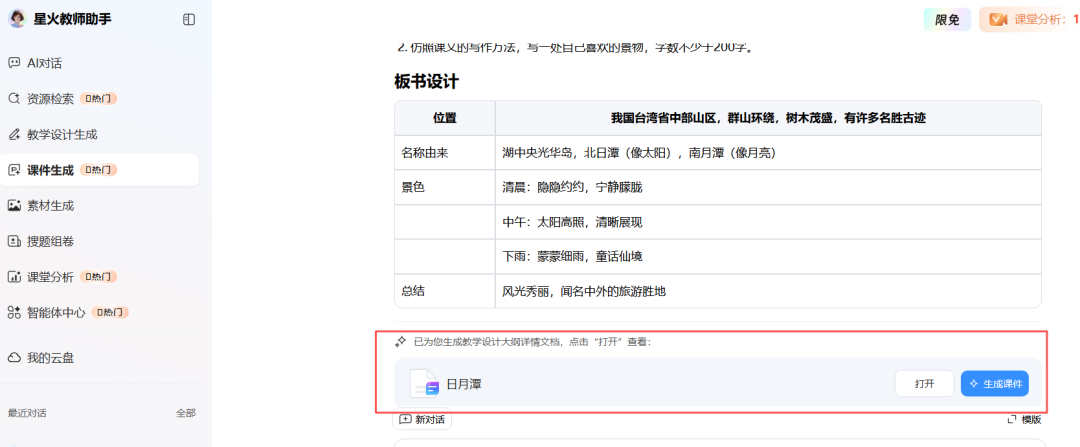1080x447 pixels.
Task: Open 我的云盘 in the sidebar
Action: (100, 358)
